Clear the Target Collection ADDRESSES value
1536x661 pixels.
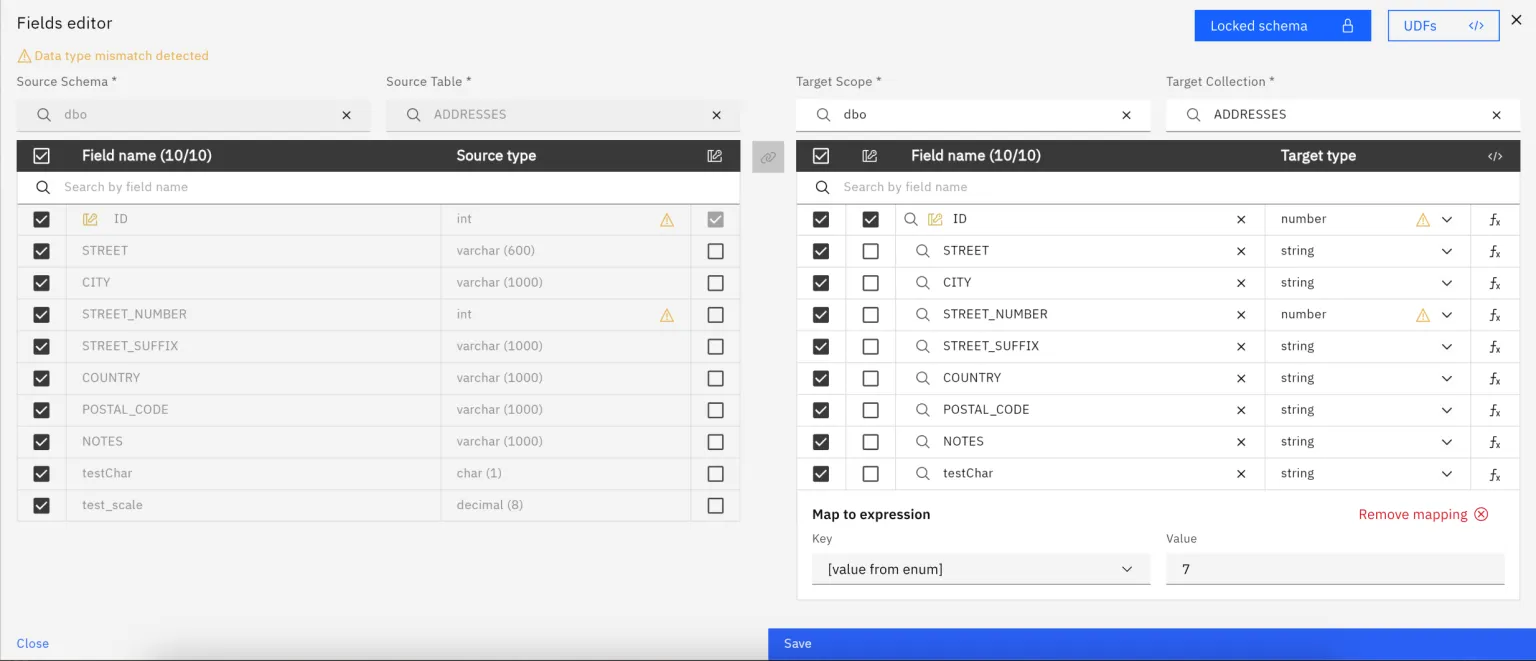click(1496, 115)
